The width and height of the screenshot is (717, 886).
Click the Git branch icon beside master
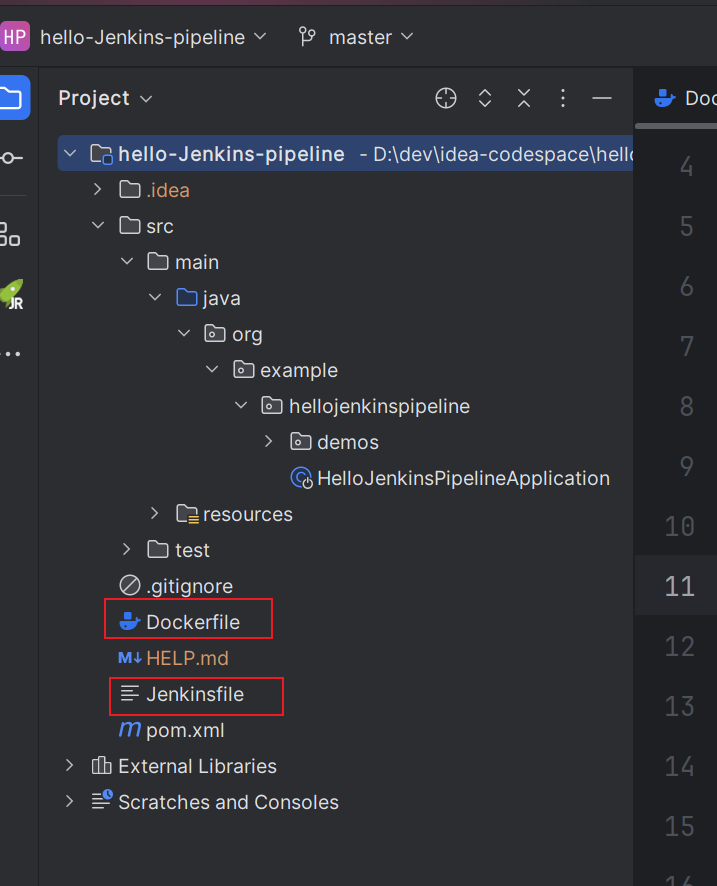pyautogui.click(x=307, y=37)
